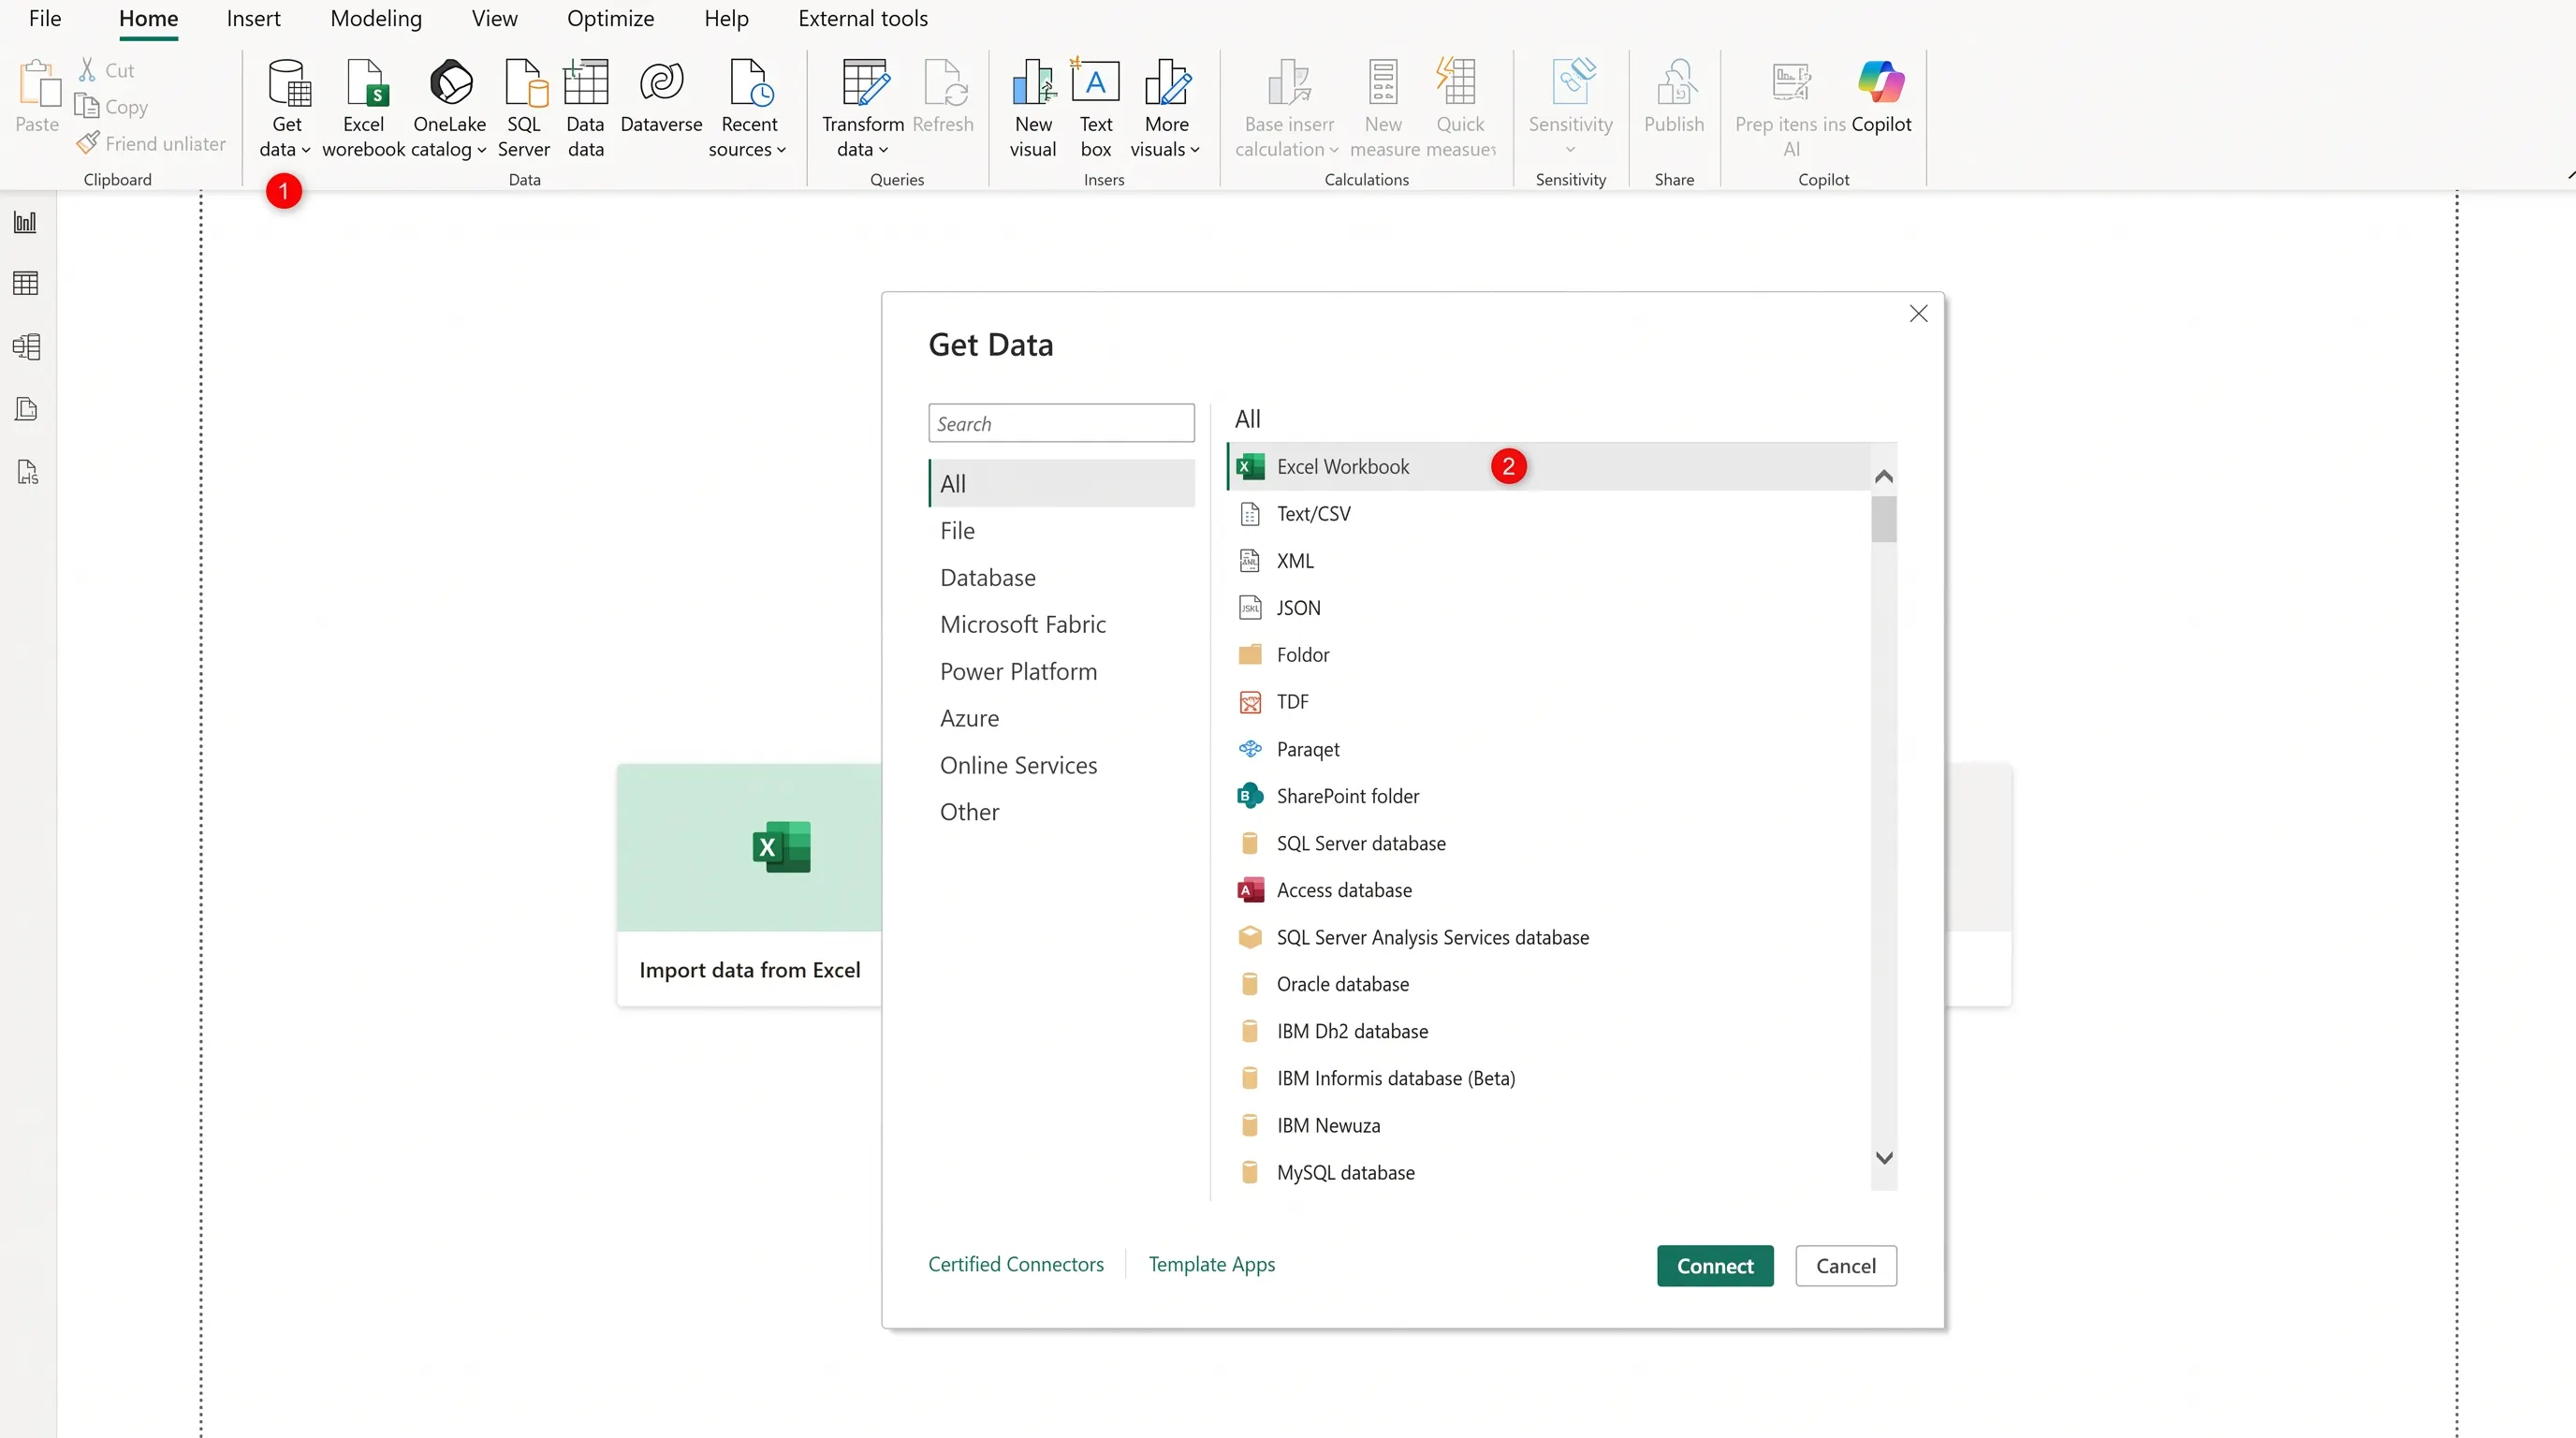
Task: Open the File menu
Action: pyautogui.click(x=45, y=18)
